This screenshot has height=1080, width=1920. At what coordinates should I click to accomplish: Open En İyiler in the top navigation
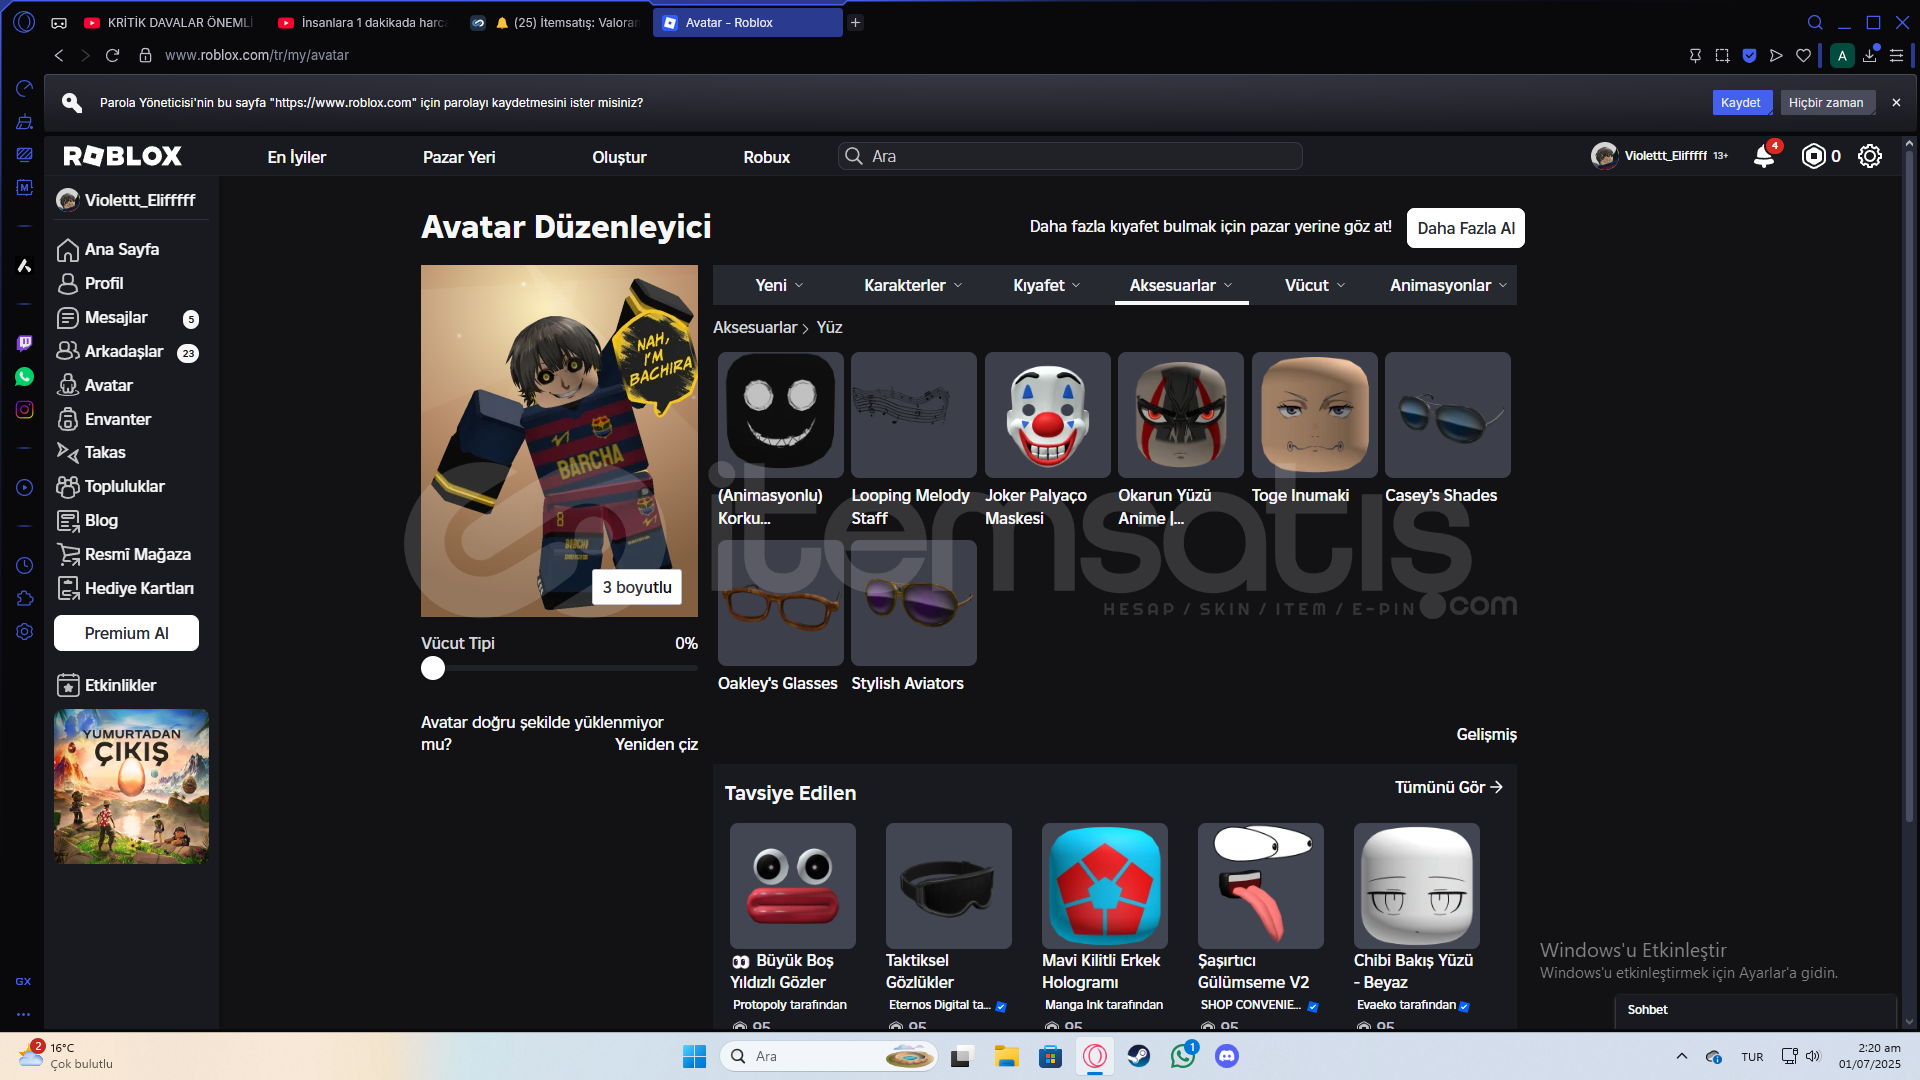pyautogui.click(x=297, y=157)
